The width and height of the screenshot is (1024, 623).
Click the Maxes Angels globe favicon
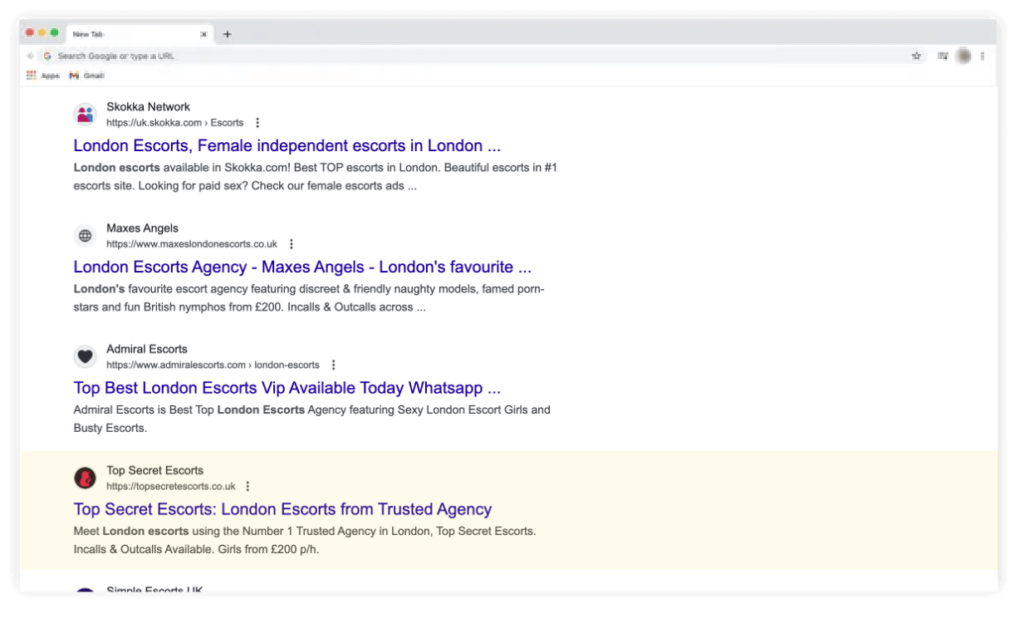85,236
